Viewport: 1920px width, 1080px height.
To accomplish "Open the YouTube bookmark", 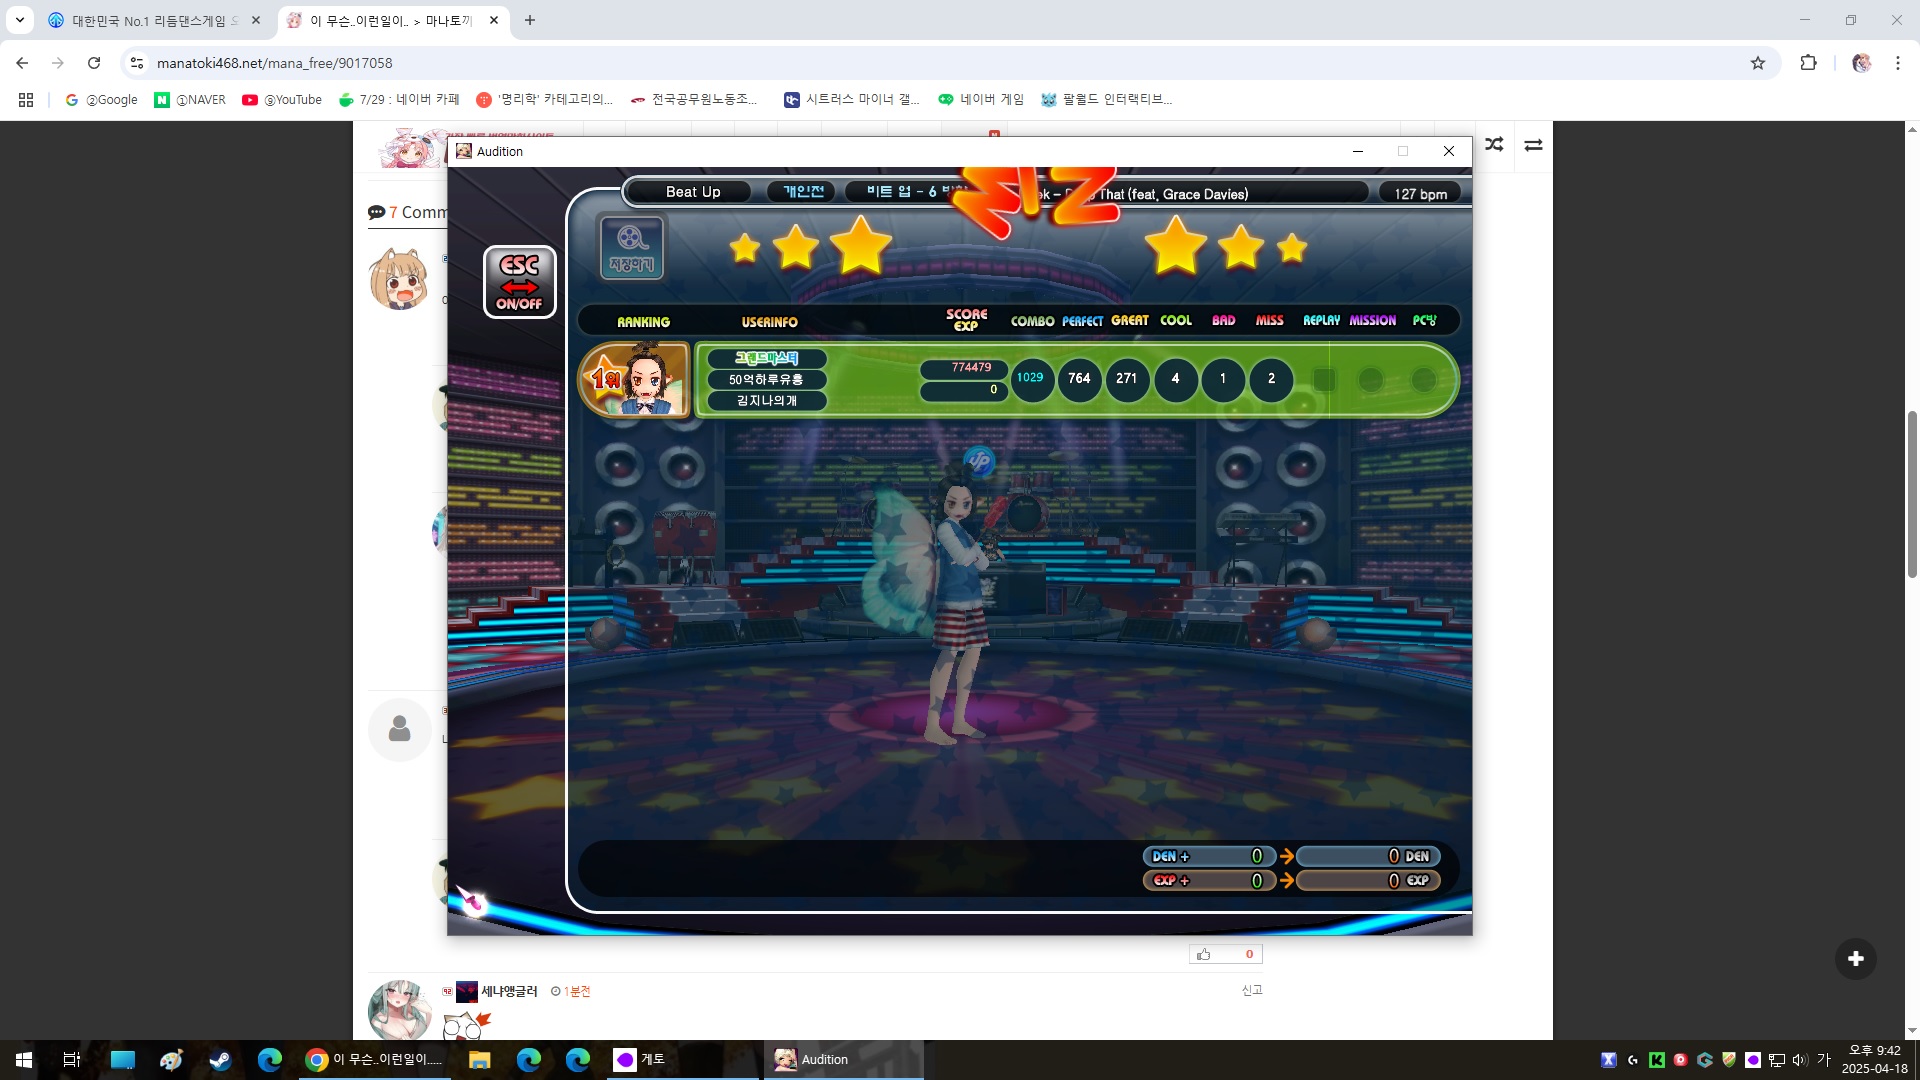I will click(x=282, y=99).
